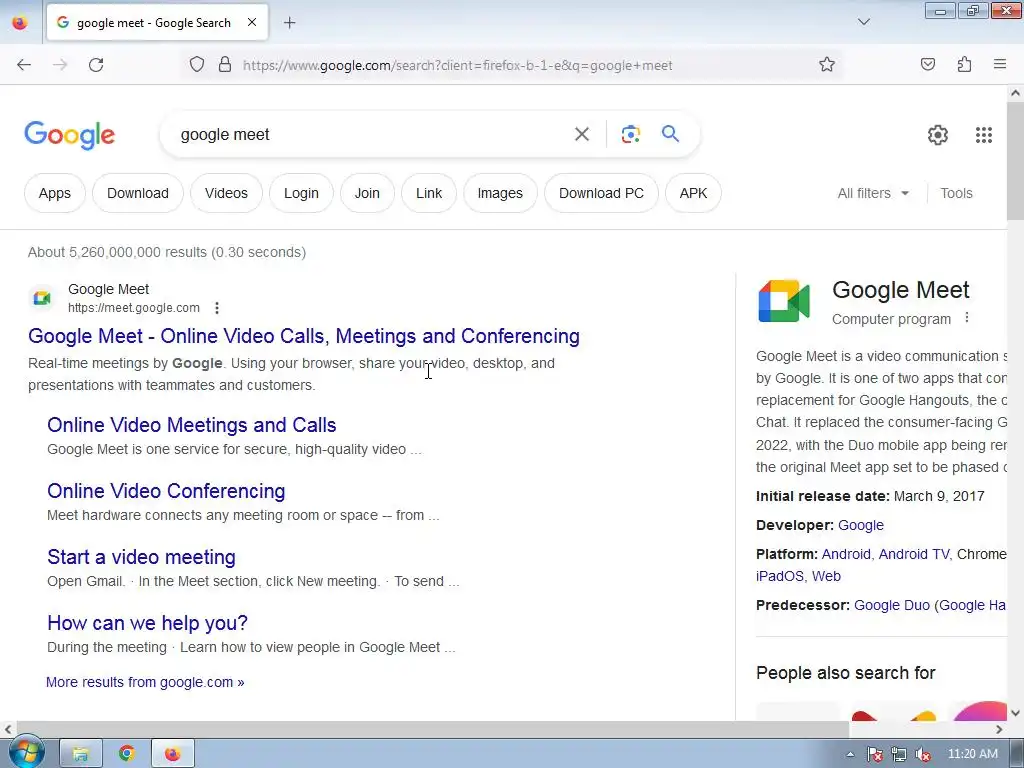Viewport: 1024px width, 768px height.
Task: Switch to Videos results
Action: 226,193
